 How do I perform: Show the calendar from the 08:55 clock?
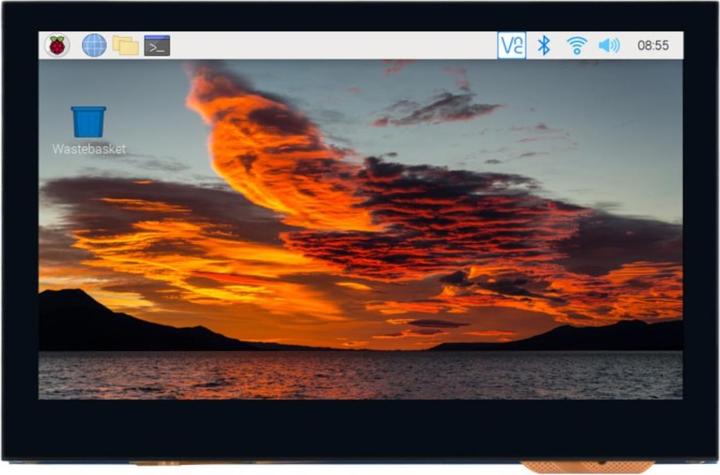click(653, 45)
